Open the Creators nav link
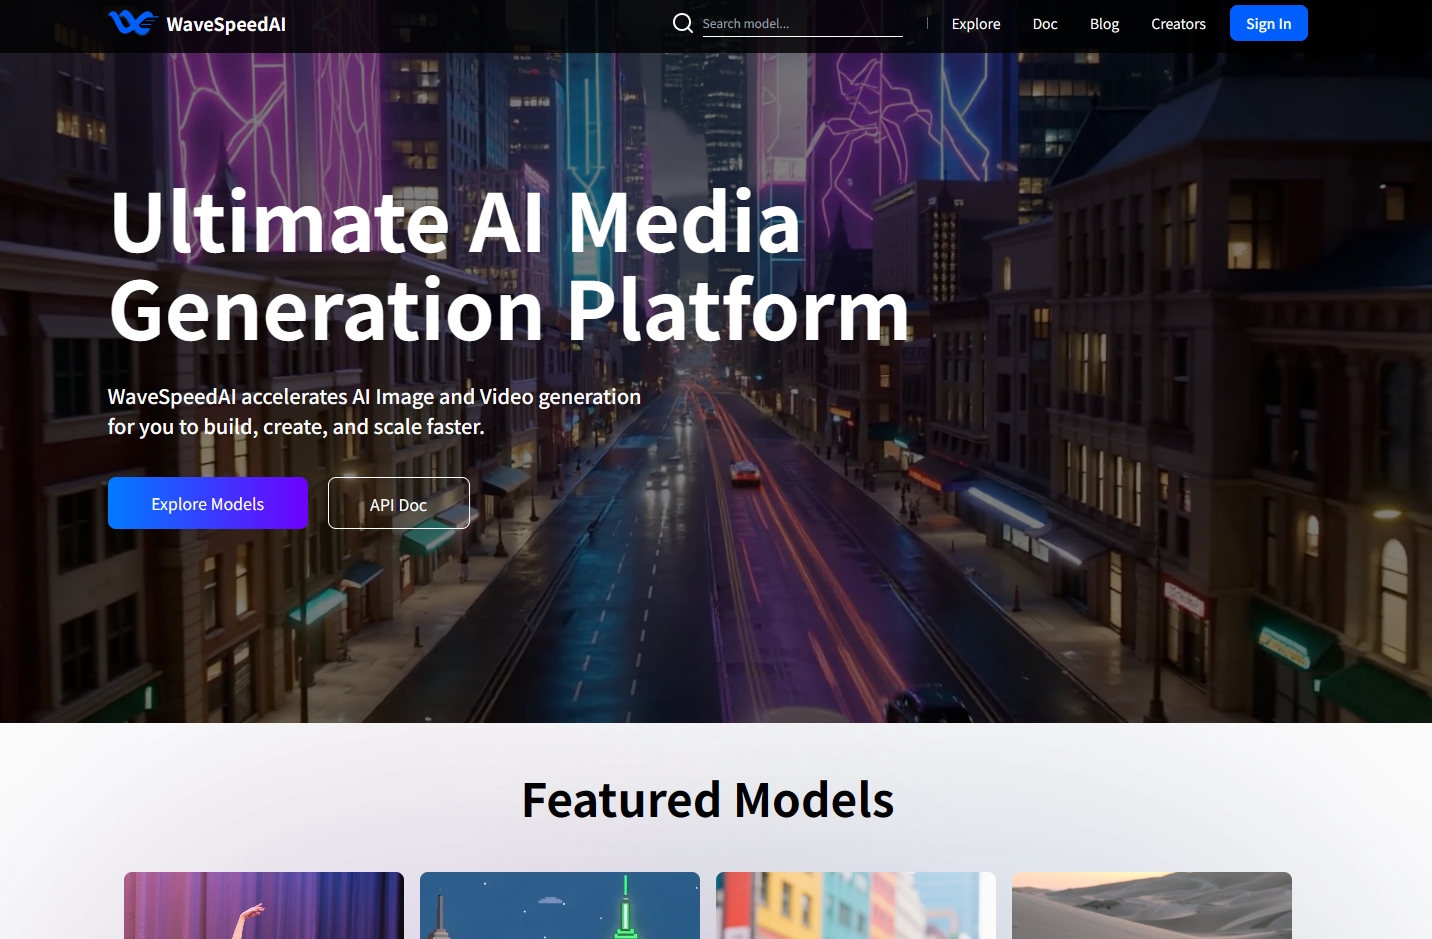Viewport: 1432px width, 939px height. pos(1178,24)
